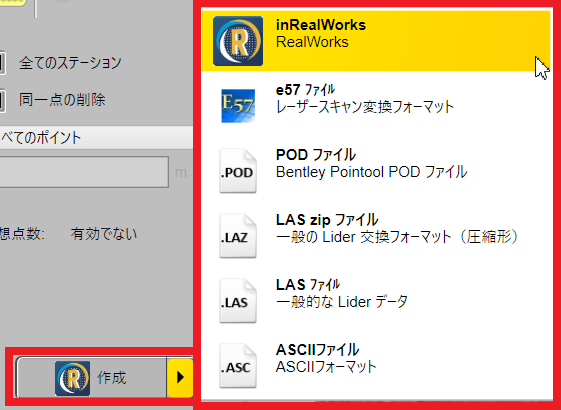The width and height of the screenshot is (561, 410).
Task: Click the 作成 create button
Action: click(x=91, y=377)
